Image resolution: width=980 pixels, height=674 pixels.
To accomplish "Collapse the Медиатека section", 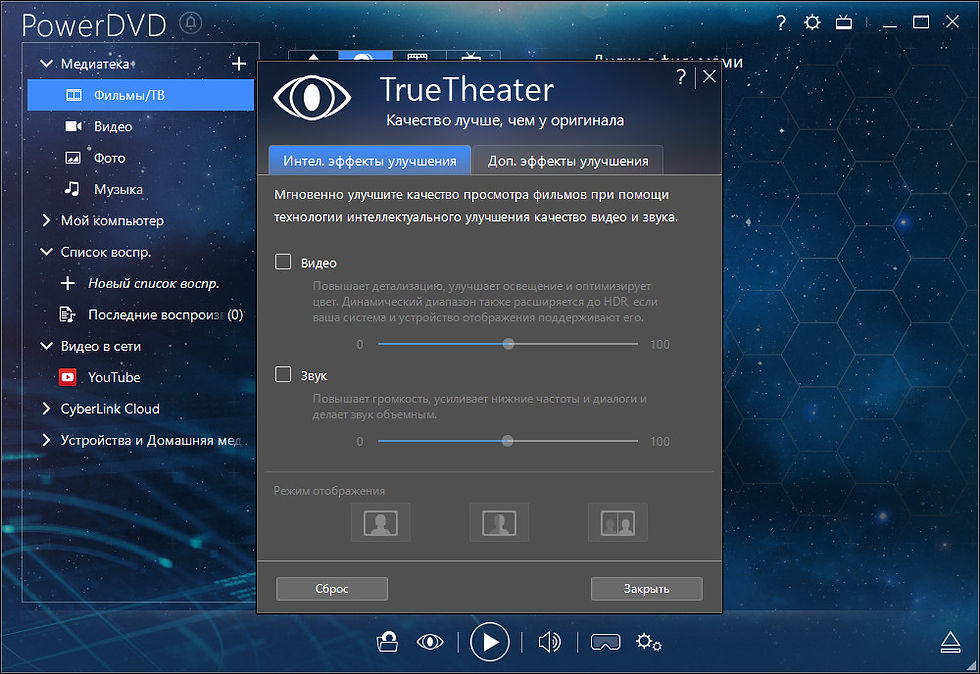I will [46, 63].
